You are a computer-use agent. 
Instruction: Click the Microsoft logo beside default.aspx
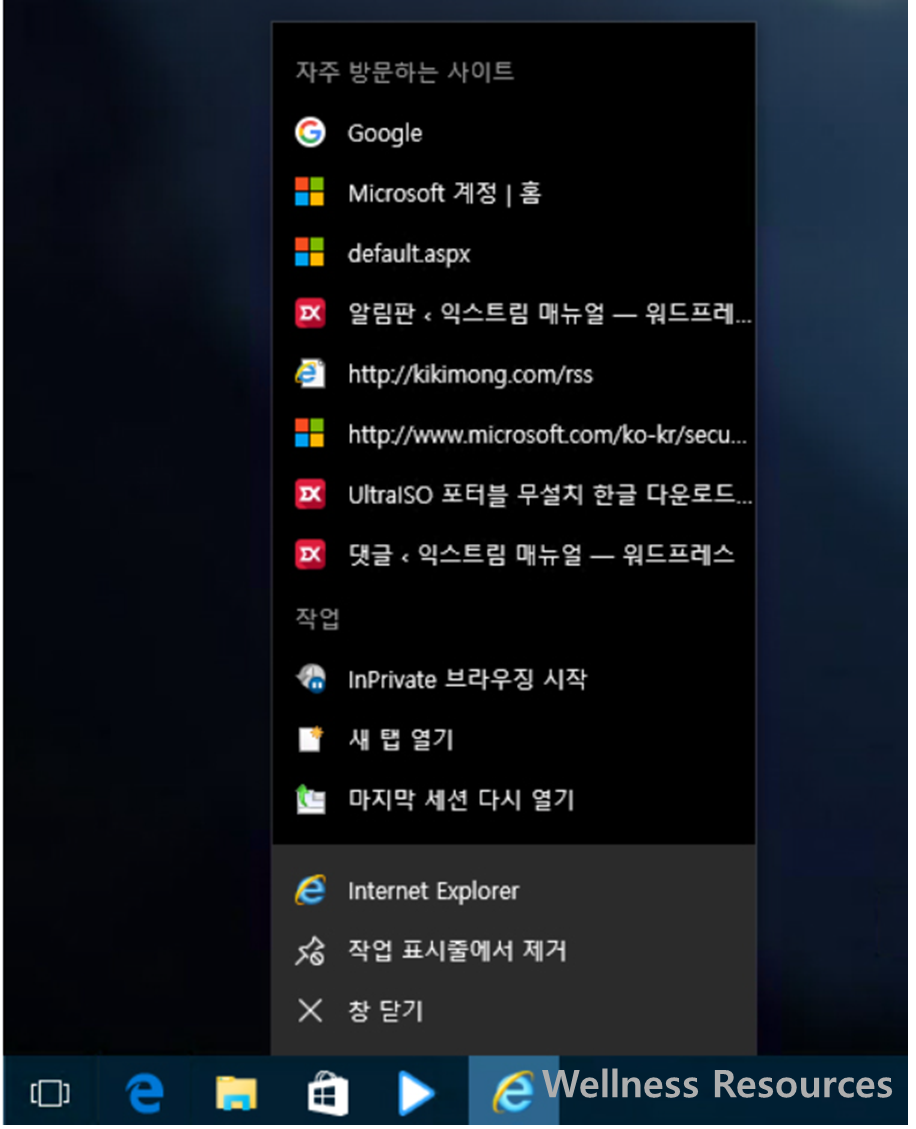tap(310, 252)
